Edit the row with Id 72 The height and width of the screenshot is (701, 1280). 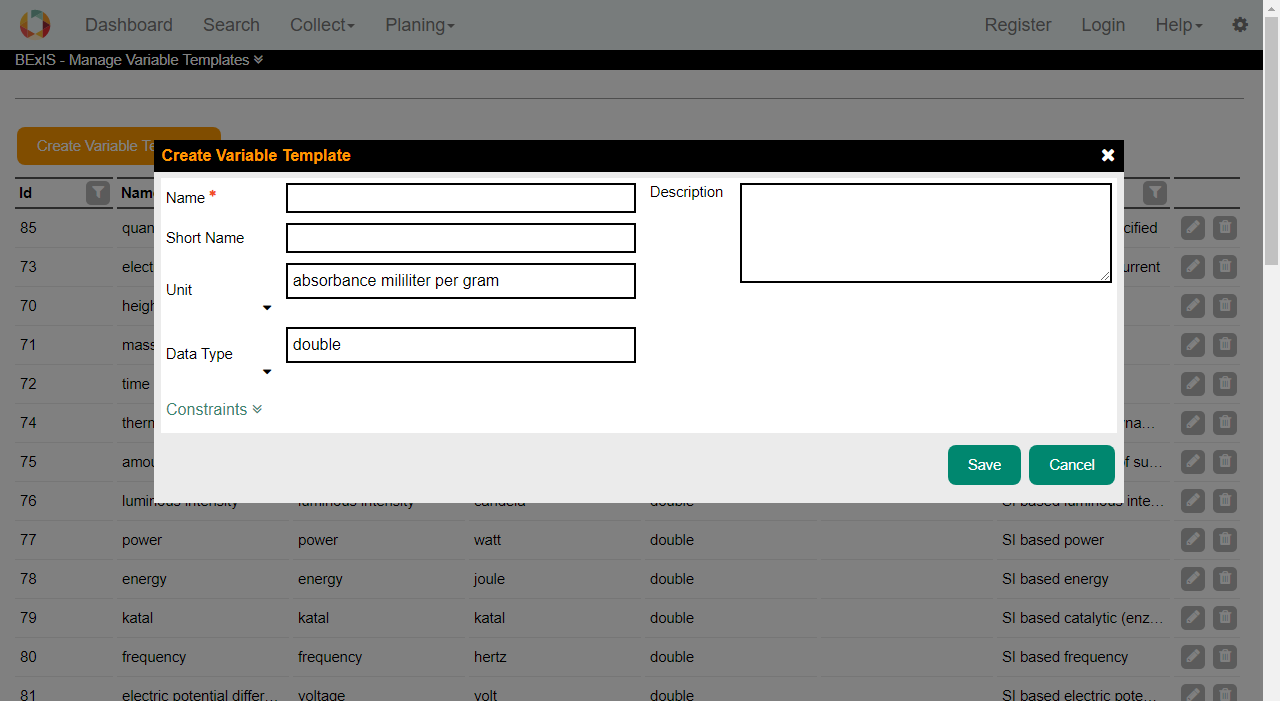click(1192, 384)
